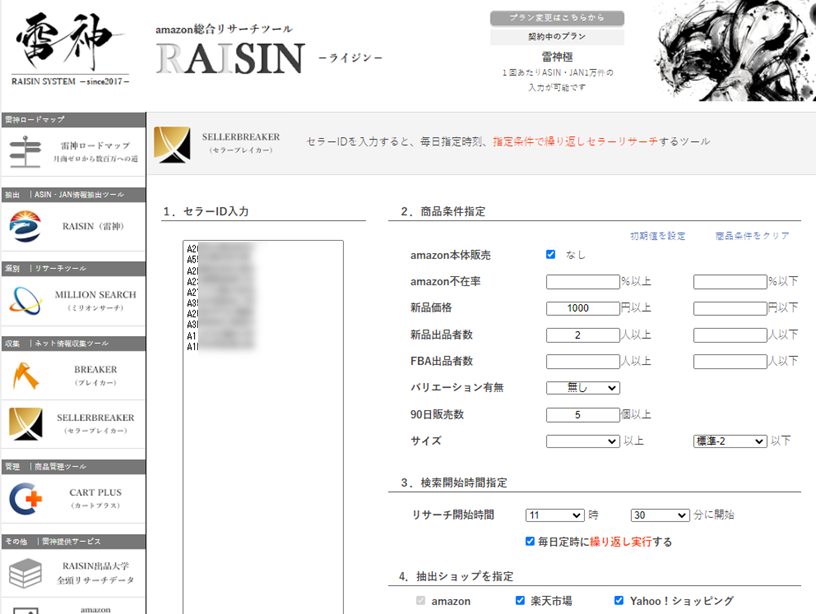Click the 新品価格 円以上 field showing 1000
The width and height of the screenshot is (816, 614).
(583, 308)
